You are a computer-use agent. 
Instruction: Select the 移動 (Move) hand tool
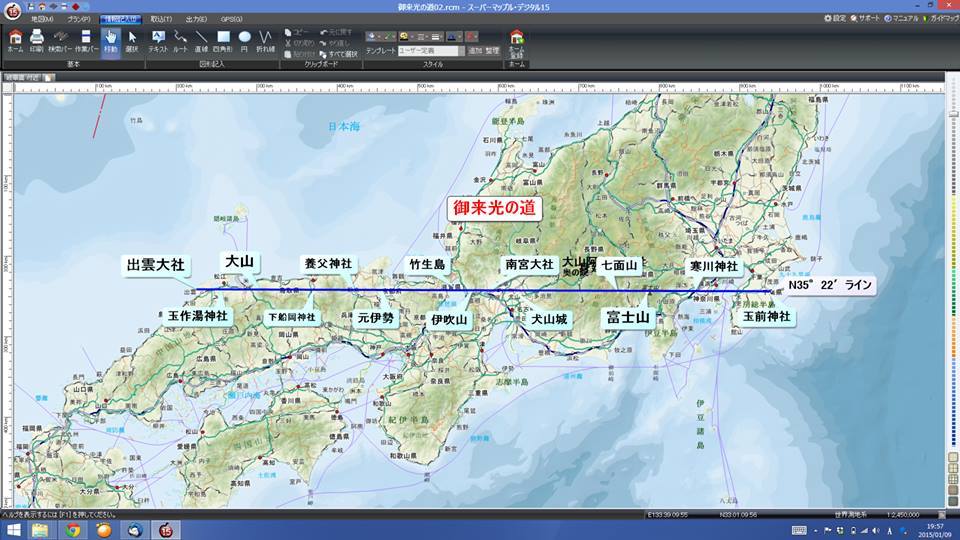coord(110,40)
